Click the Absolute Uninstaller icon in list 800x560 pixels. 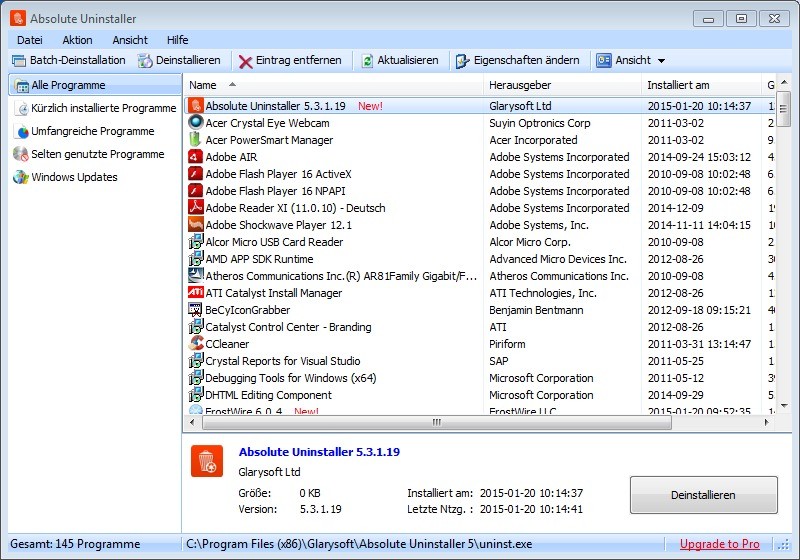point(195,106)
